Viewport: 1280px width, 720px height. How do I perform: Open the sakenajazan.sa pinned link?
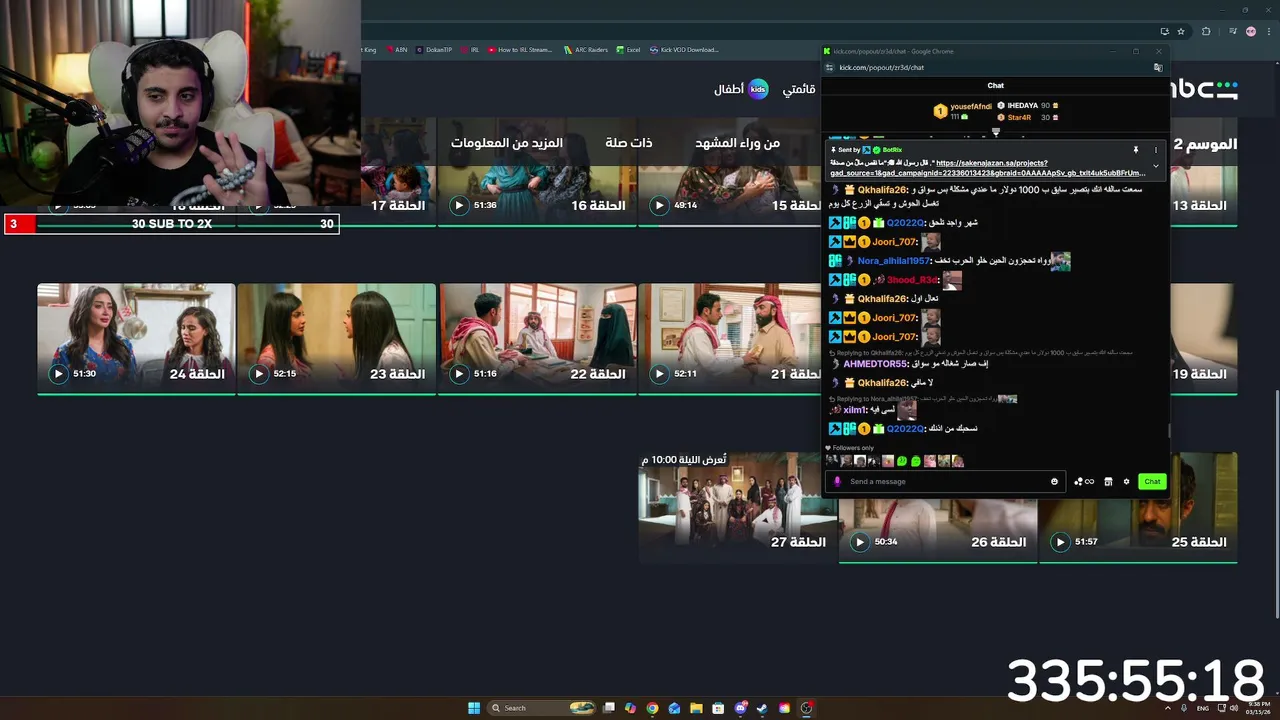(988, 168)
